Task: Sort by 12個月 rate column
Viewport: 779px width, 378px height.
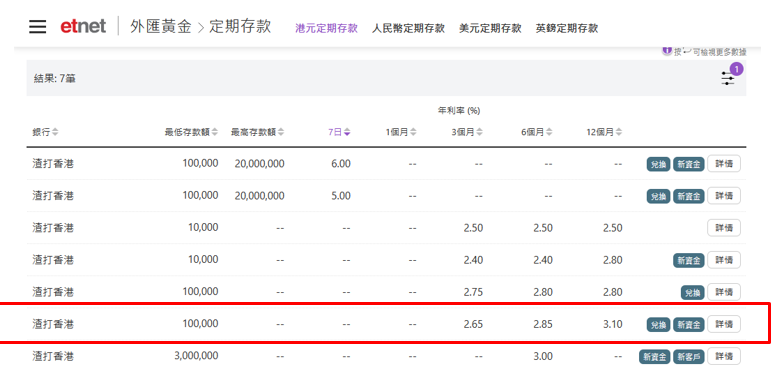Action: click(x=604, y=132)
